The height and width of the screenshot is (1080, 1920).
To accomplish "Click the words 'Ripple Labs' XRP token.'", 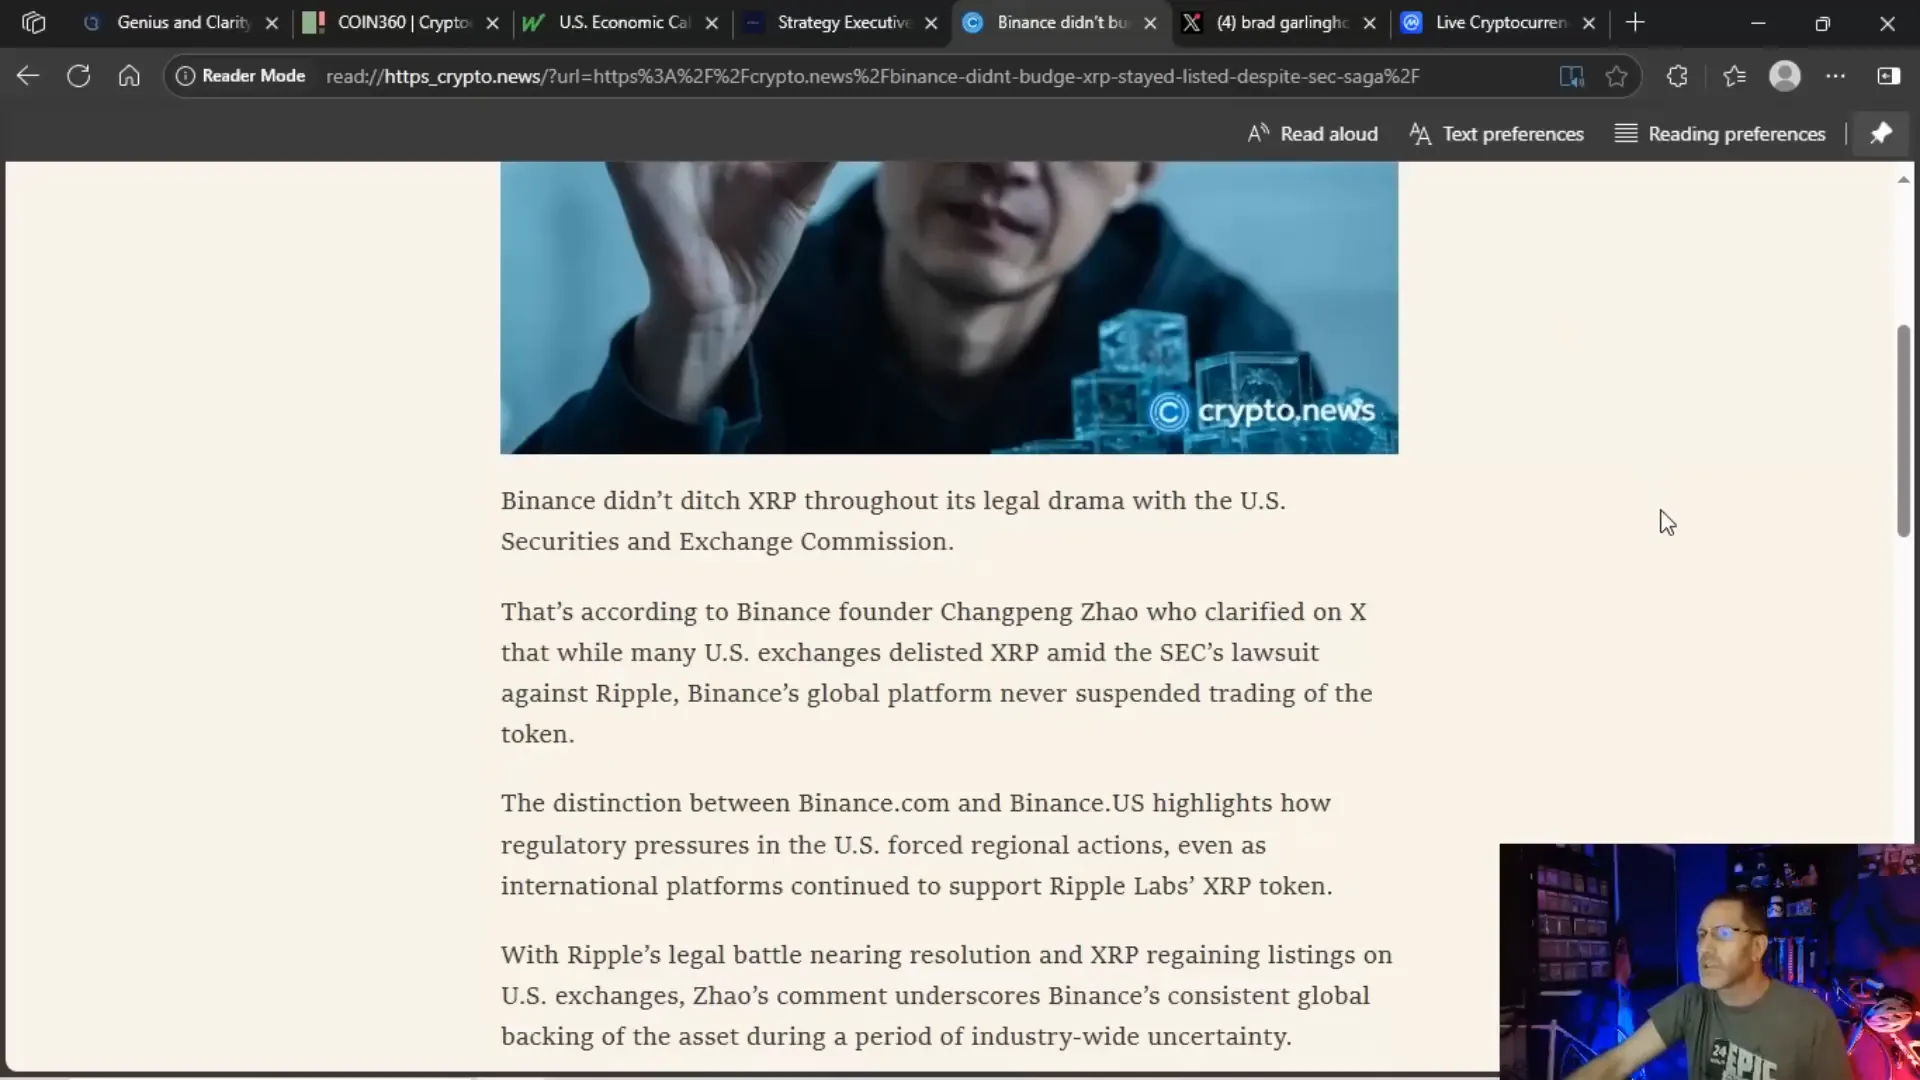I will pyautogui.click(x=1190, y=887).
